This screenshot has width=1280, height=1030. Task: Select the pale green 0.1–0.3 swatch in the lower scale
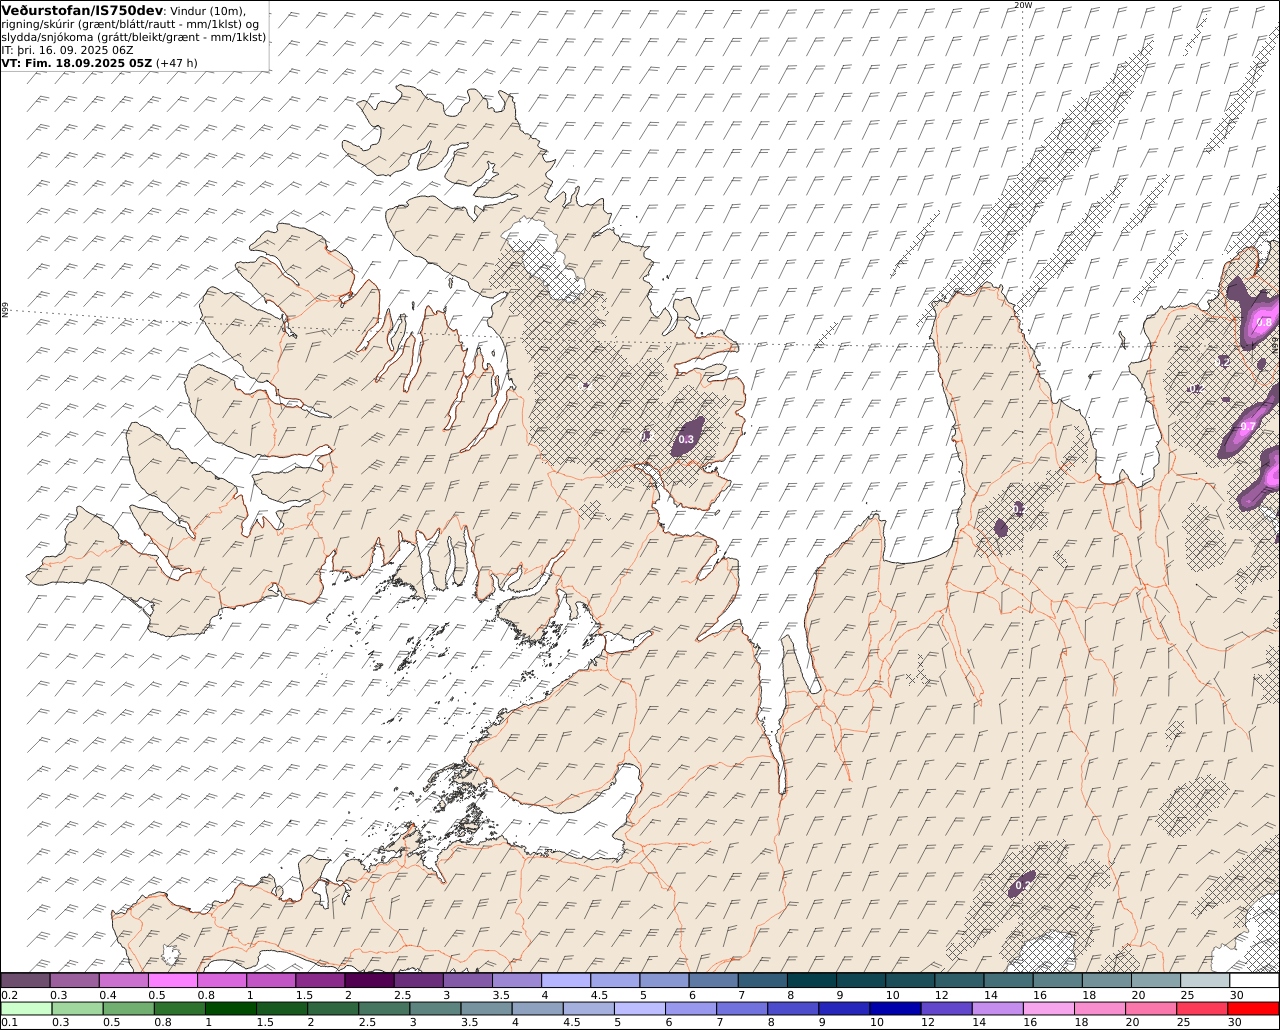pos(27,1008)
